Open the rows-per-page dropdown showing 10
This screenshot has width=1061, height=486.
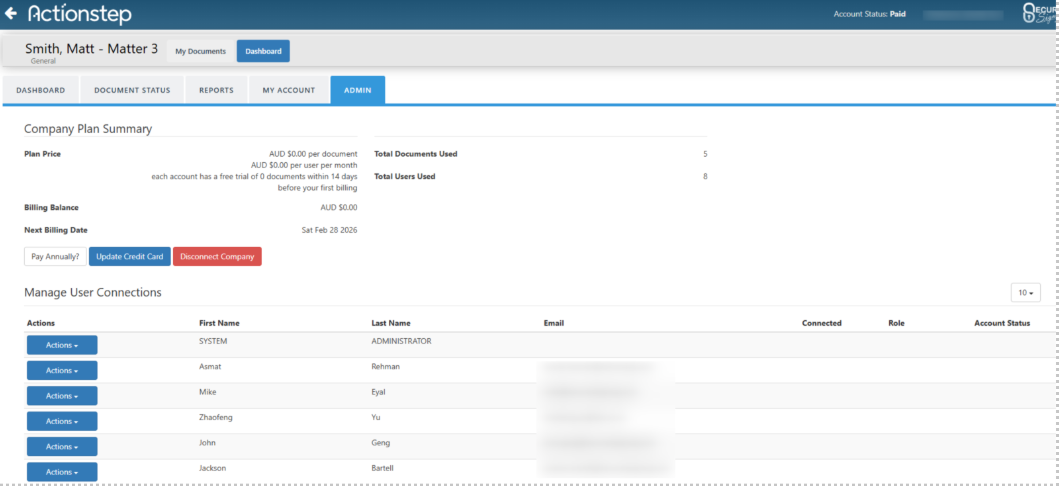(1026, 293)
